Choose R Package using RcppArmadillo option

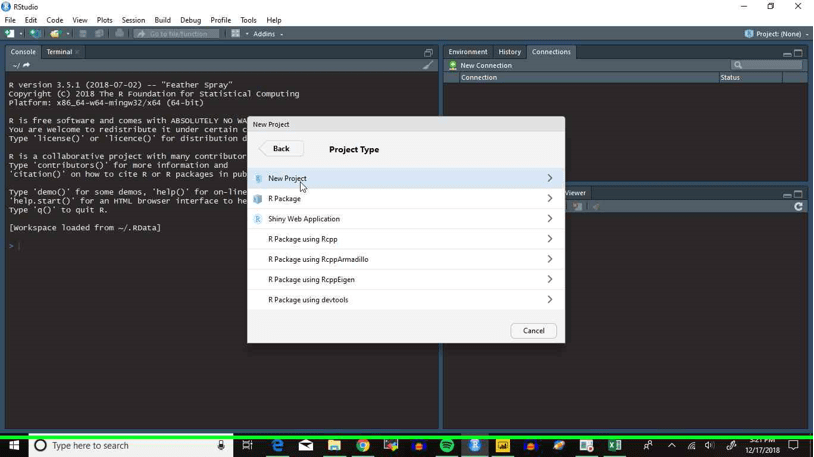pos(406,259)
